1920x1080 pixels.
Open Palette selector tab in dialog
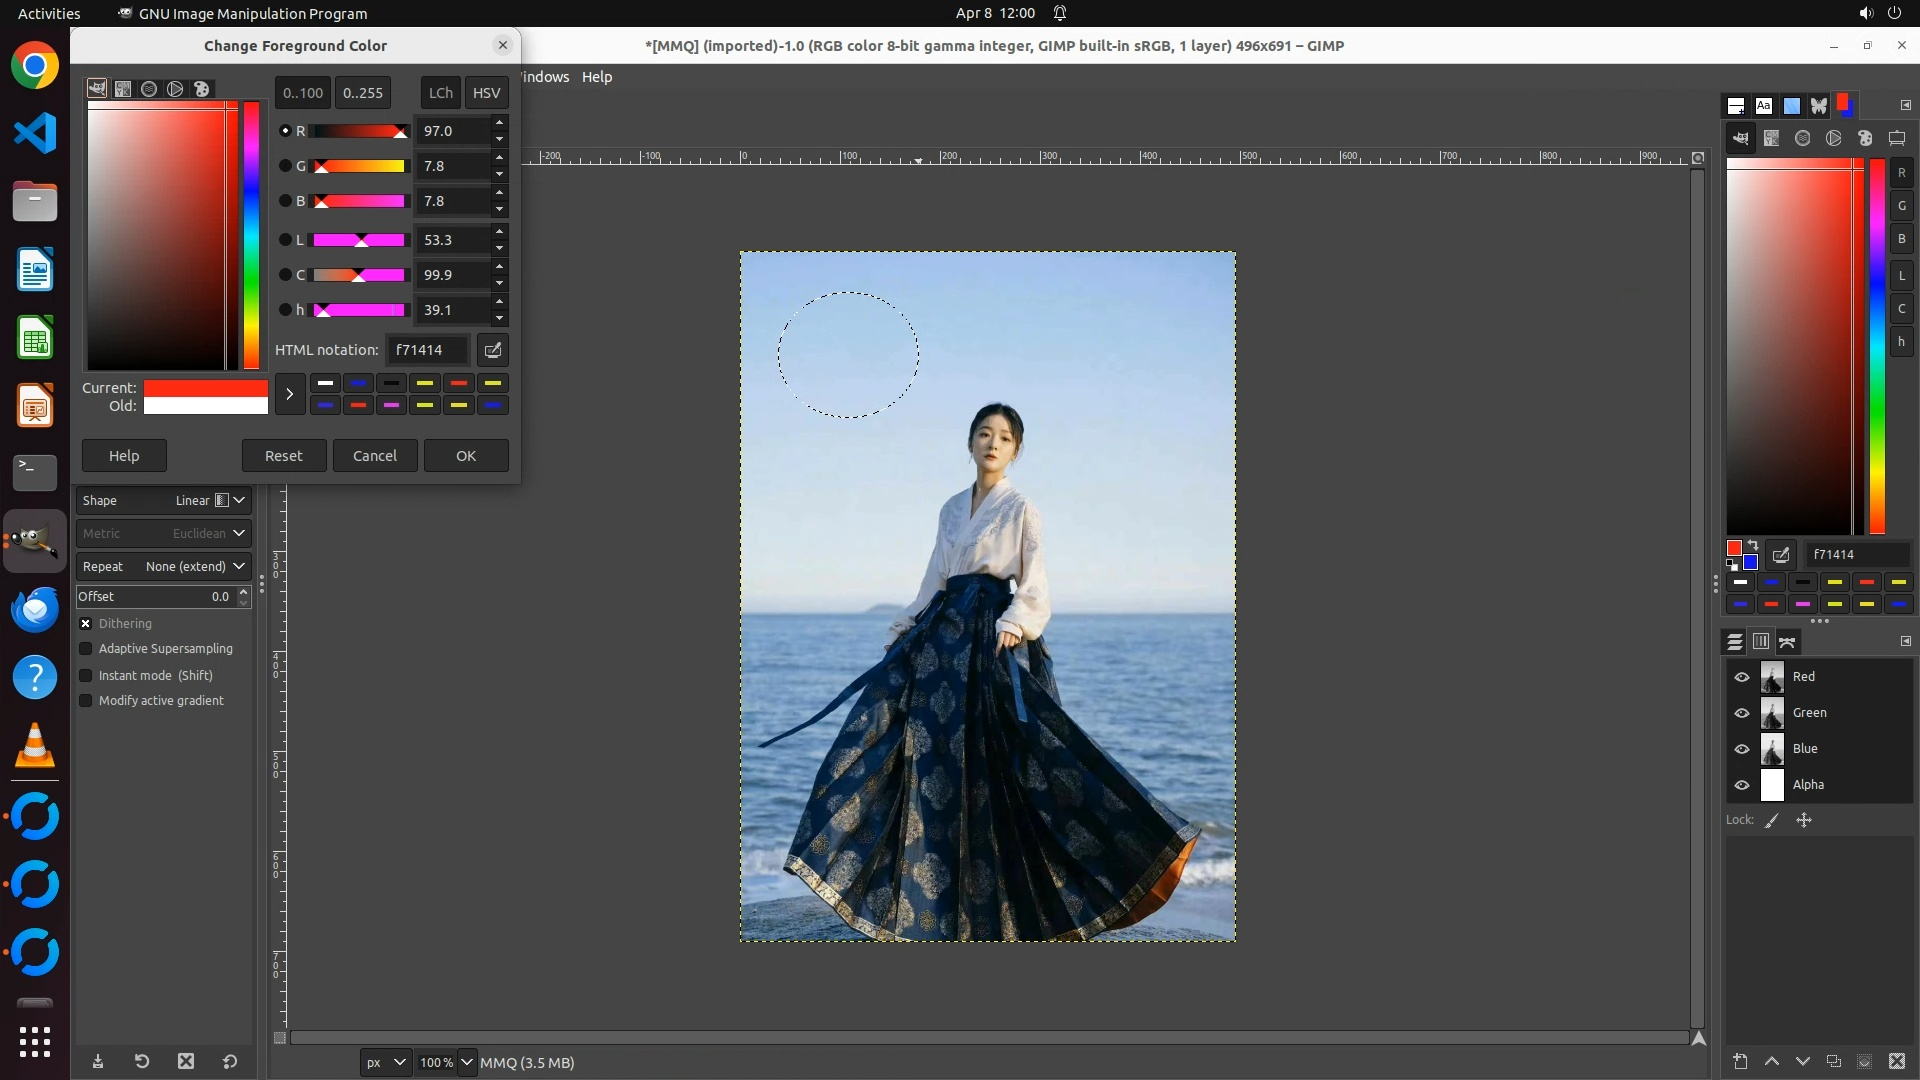click(201, 89)
